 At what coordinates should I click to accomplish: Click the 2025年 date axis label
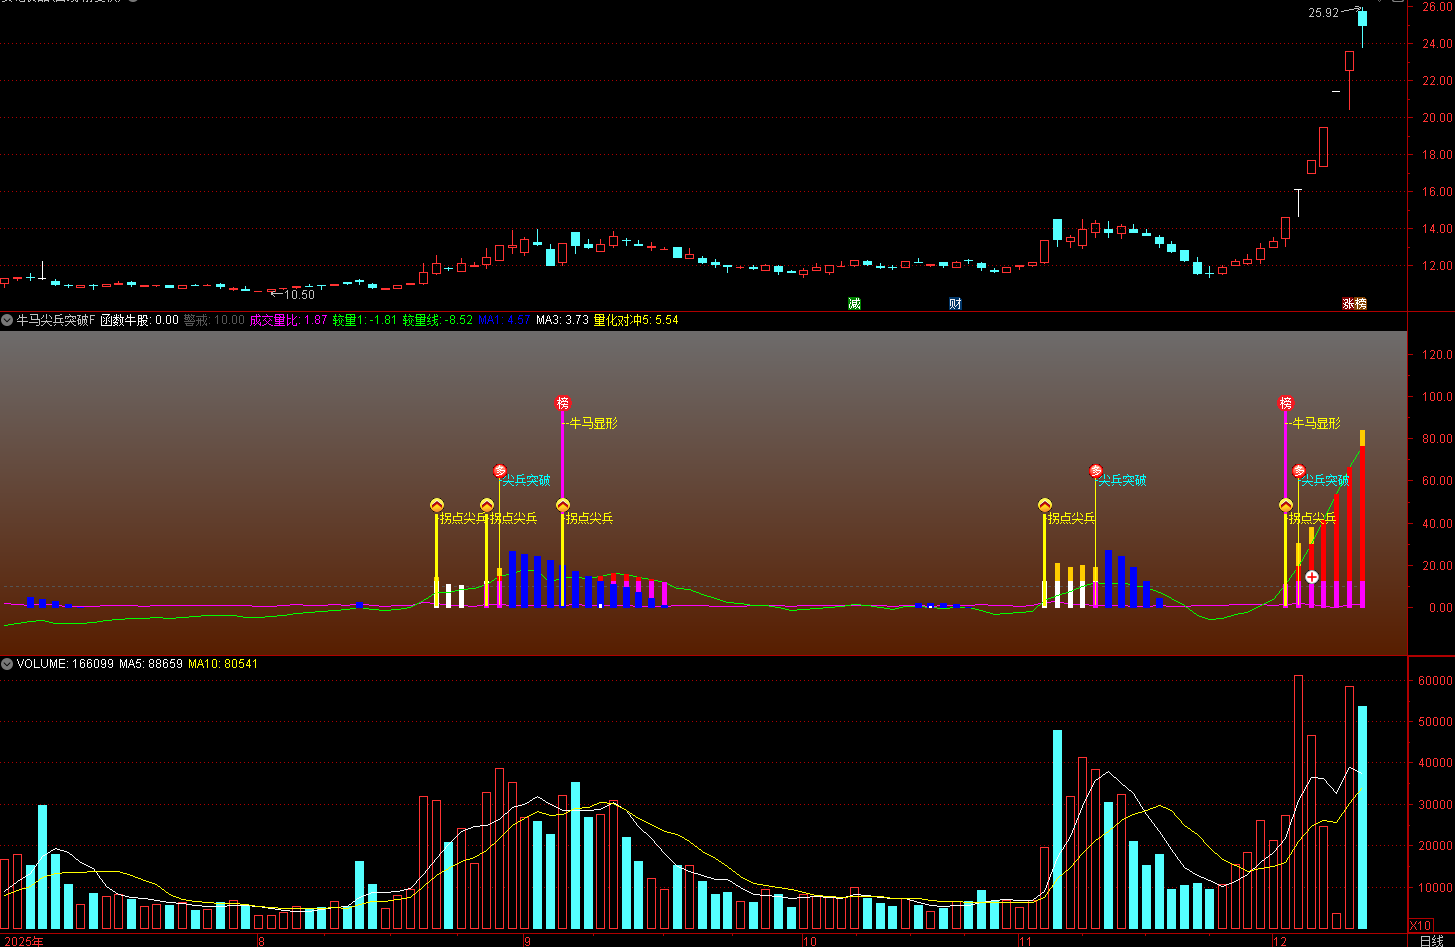(x=22, y=941)
